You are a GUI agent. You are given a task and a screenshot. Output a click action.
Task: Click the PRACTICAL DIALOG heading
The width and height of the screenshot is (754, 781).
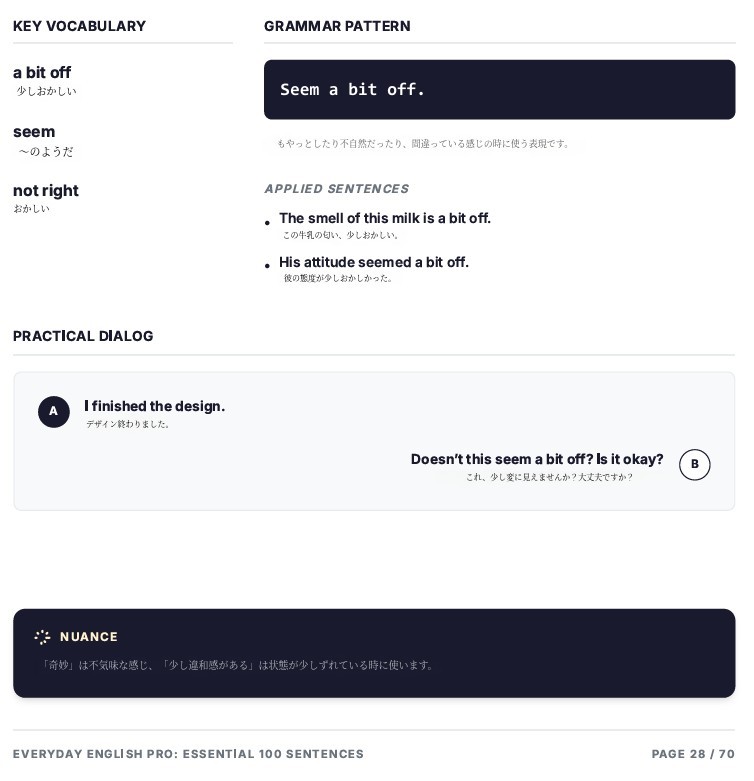[83, 336]
